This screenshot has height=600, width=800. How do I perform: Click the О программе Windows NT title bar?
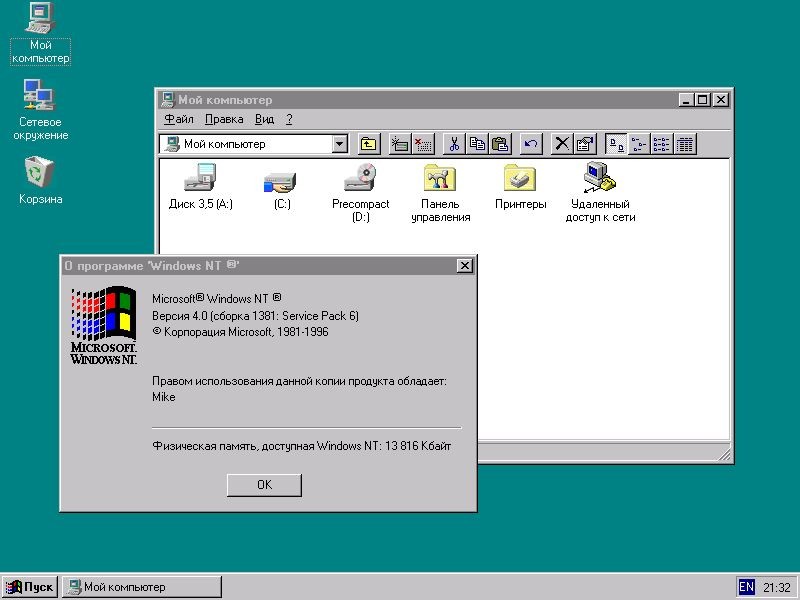tap(268, 266)
